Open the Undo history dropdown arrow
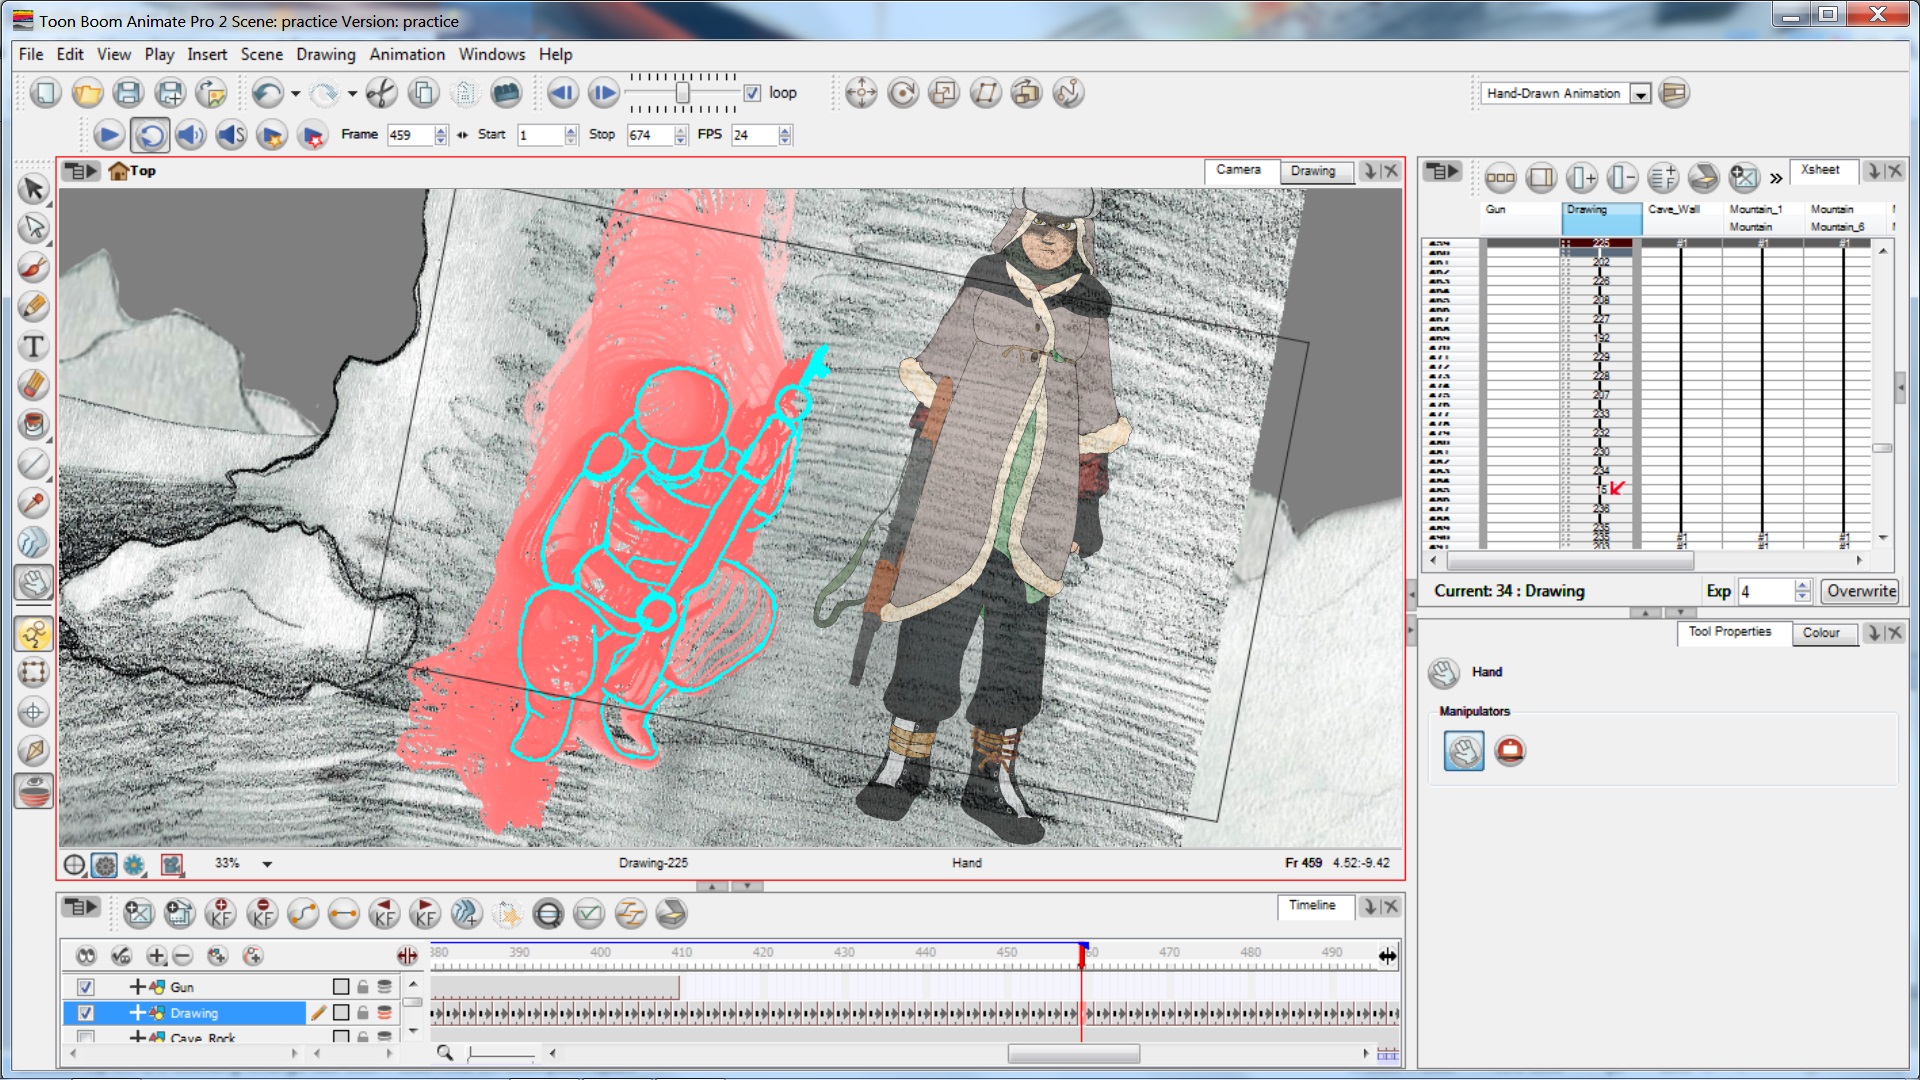The width and height of the screenshot is (1920, 1080). pyautogui.click(x=295, y=94)
